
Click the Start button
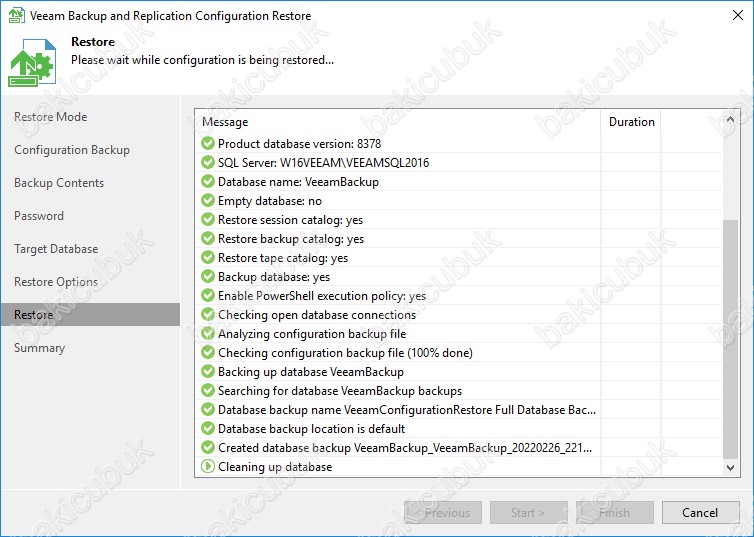528,512
